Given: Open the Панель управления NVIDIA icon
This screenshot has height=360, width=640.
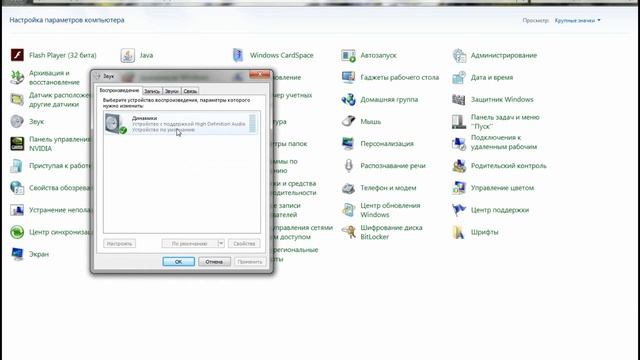Looking at the screenshot, I should [x=17, y=144].
